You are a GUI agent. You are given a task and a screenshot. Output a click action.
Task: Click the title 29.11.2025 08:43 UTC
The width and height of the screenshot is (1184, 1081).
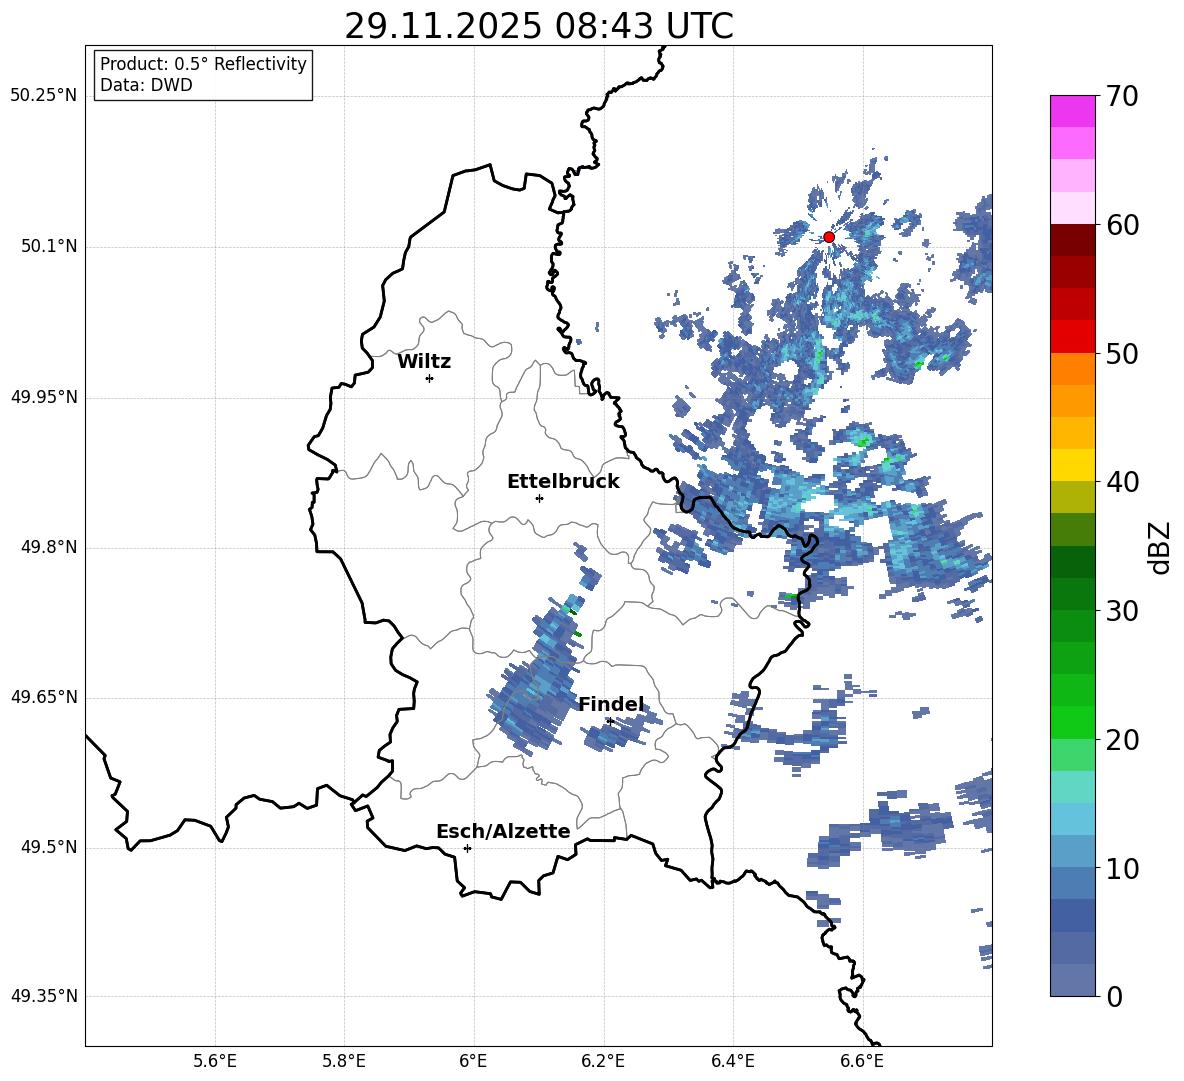(539, 26)
